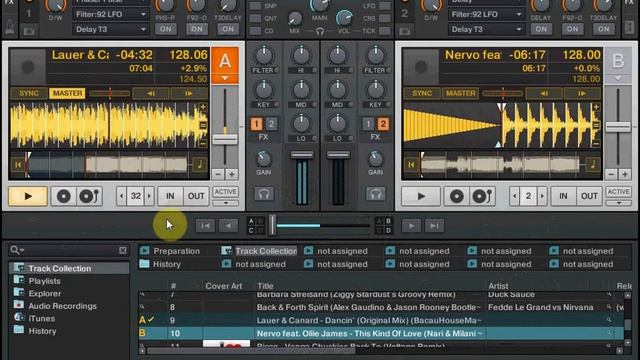Click the skip-to-next global transport button
This screenshot has height=360, width=640.
pos(434,226)
